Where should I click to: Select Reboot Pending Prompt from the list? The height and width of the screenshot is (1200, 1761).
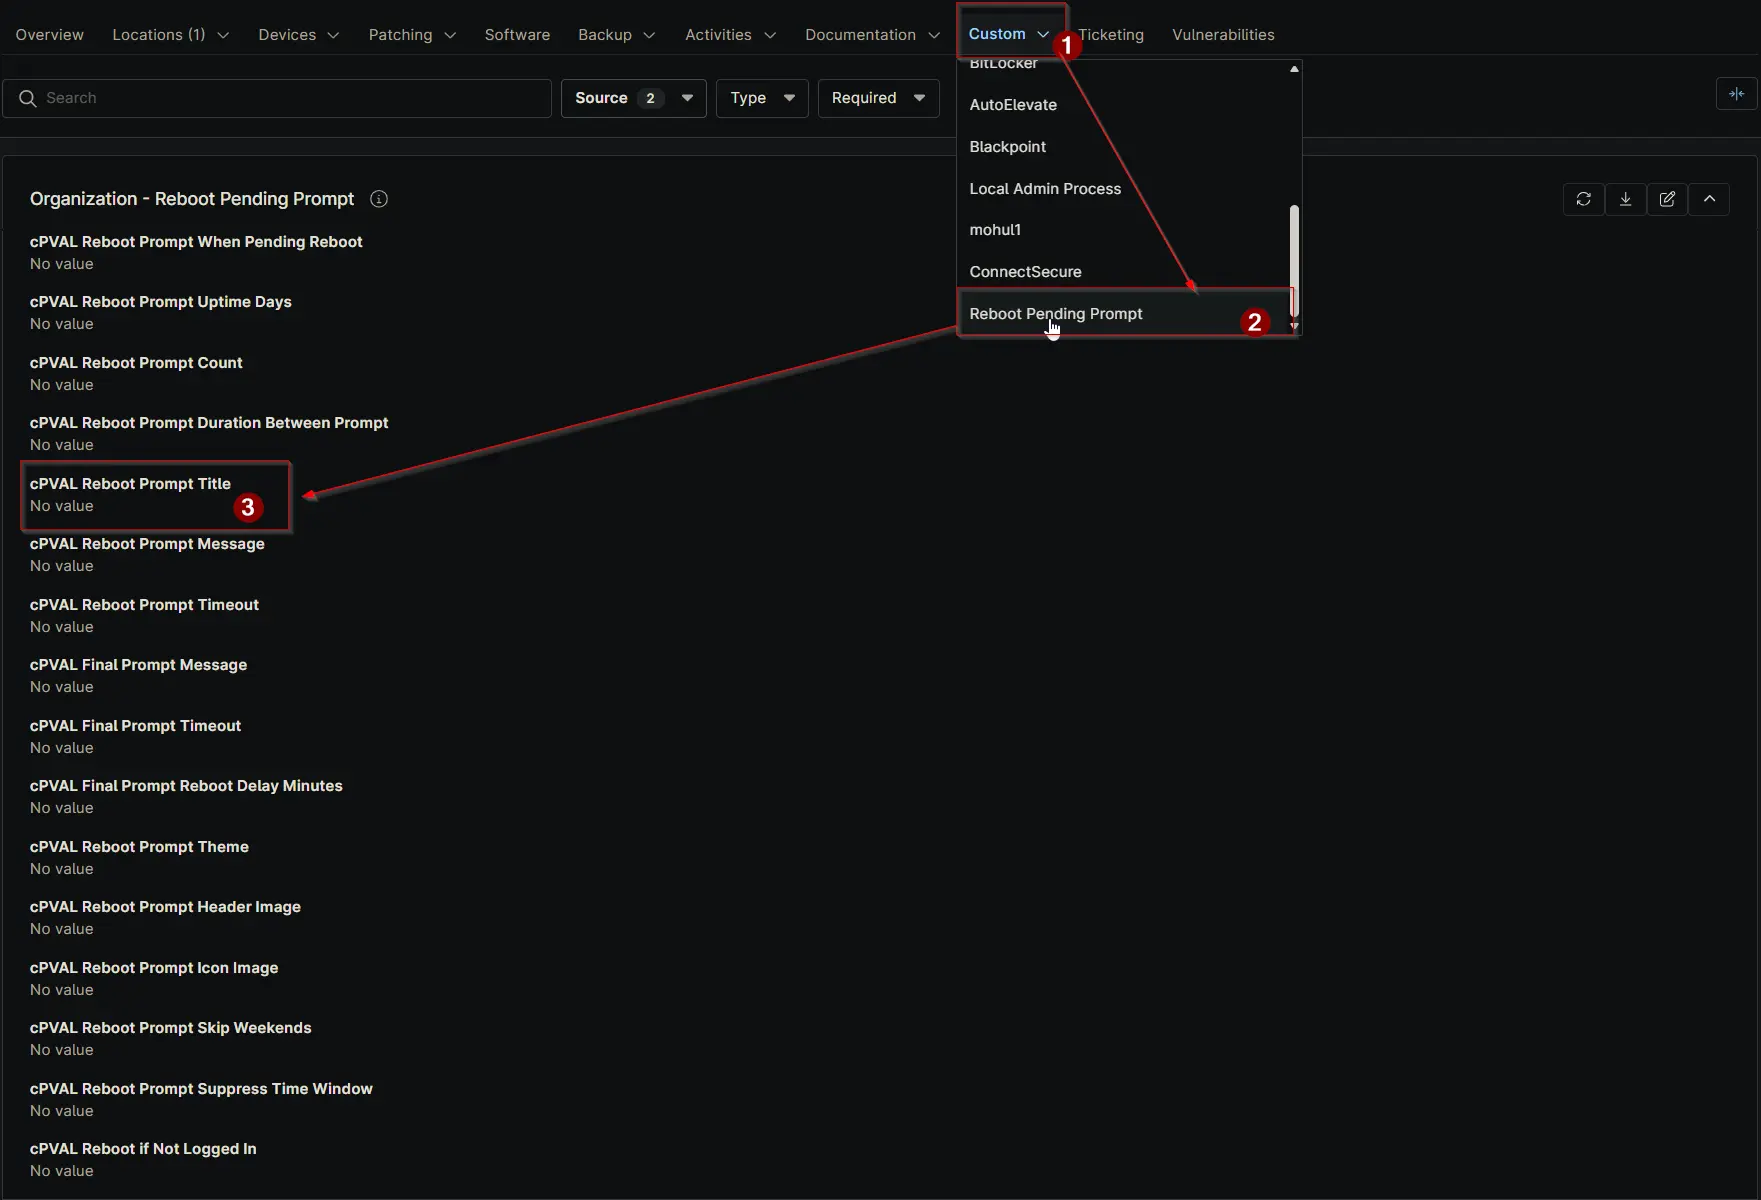(x=1056, y=314)
